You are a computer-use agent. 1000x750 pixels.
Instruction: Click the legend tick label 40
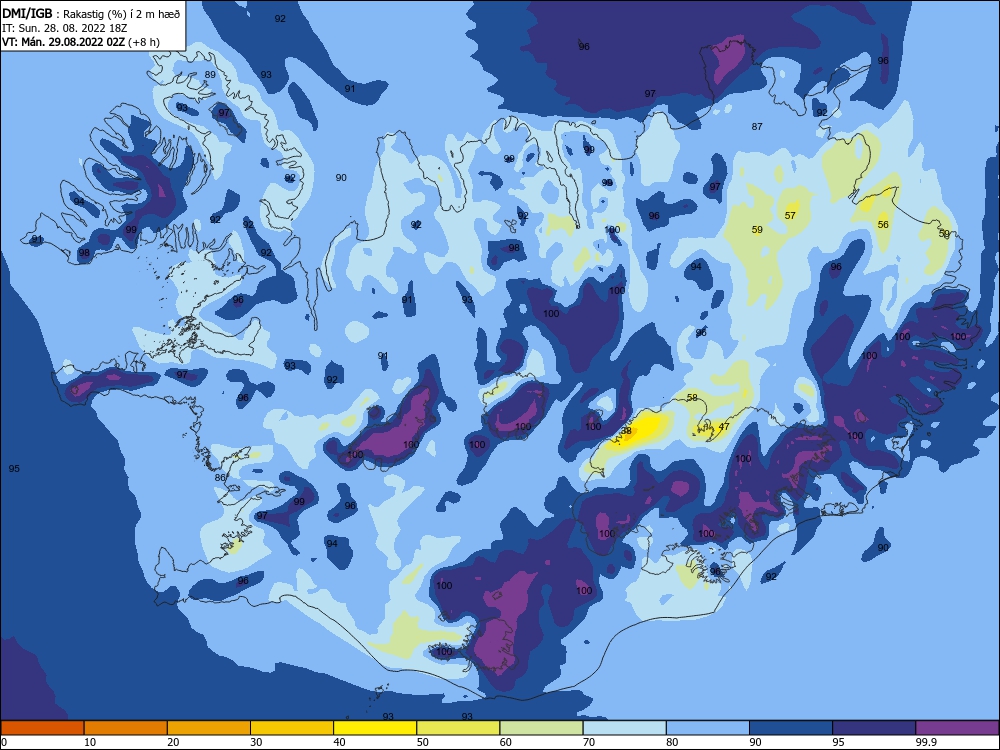pos(340,742)
